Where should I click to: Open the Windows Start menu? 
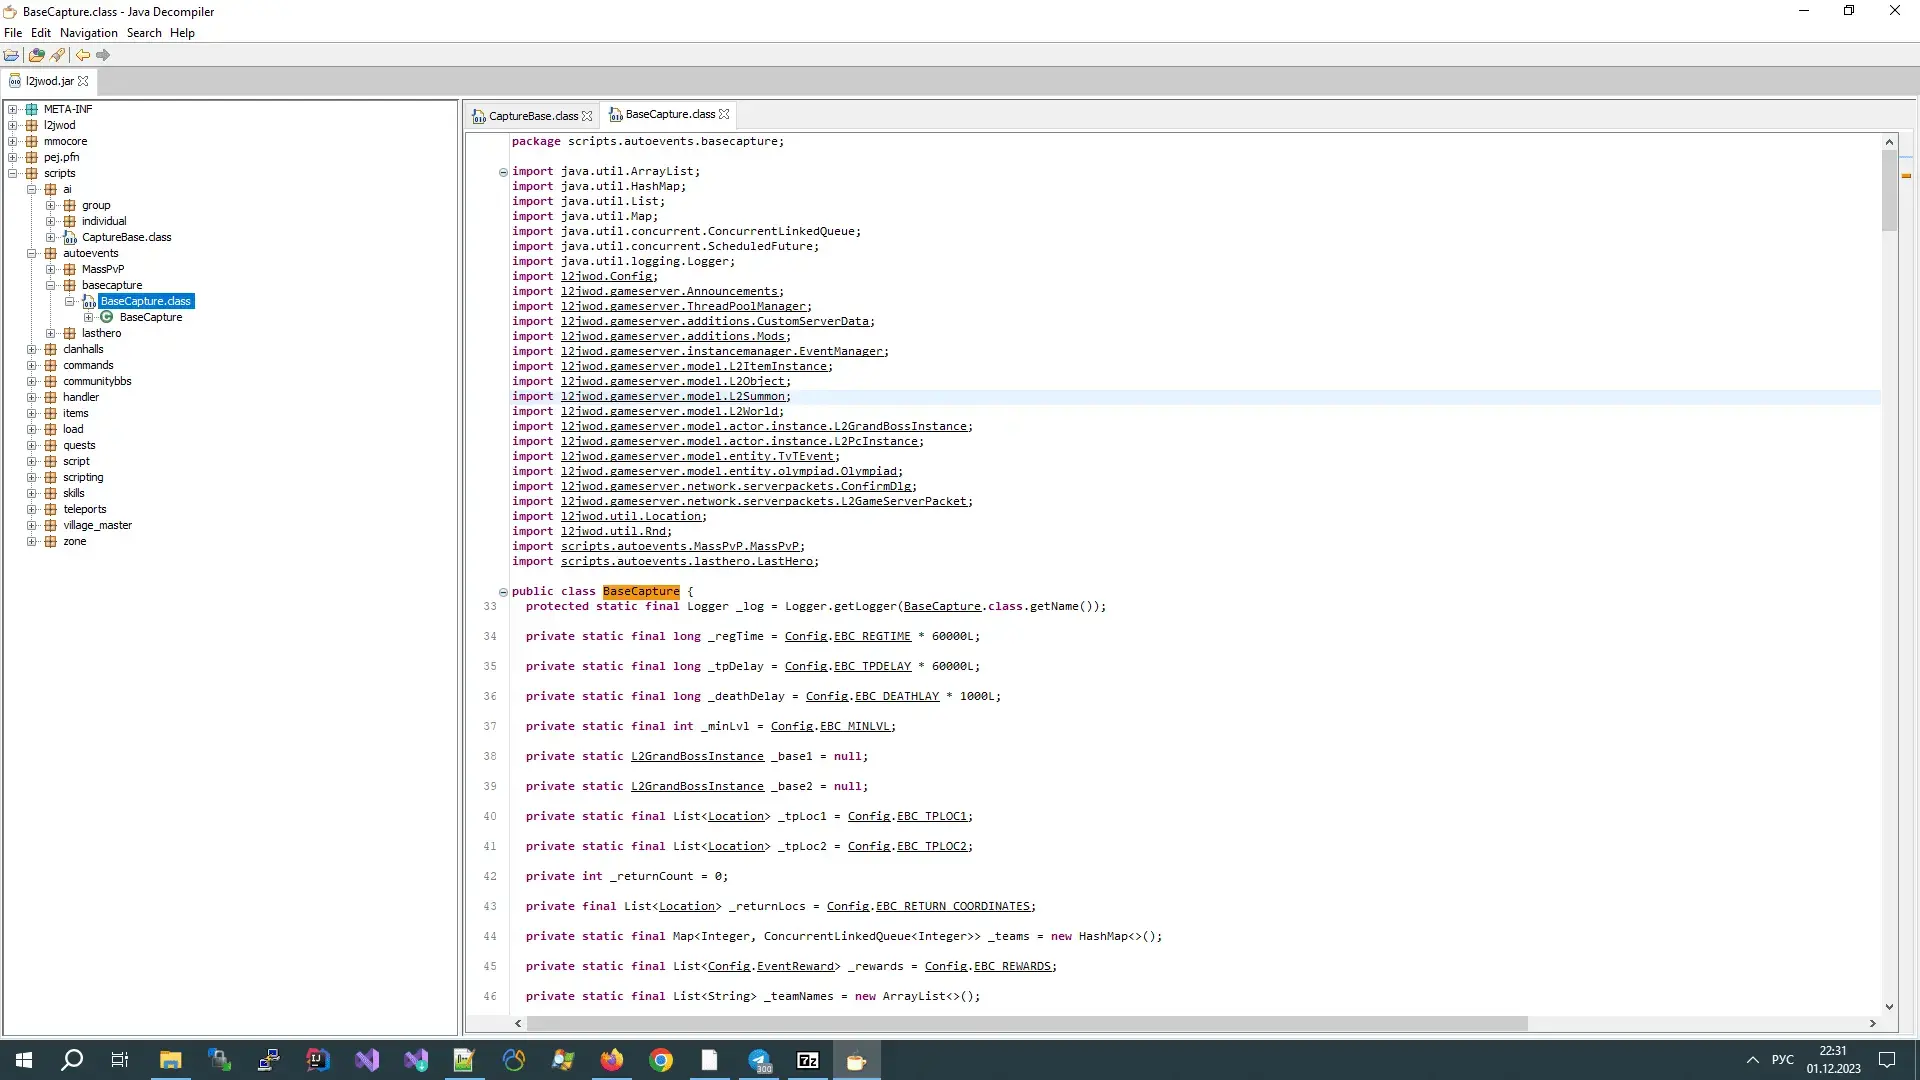[24, 1060]
